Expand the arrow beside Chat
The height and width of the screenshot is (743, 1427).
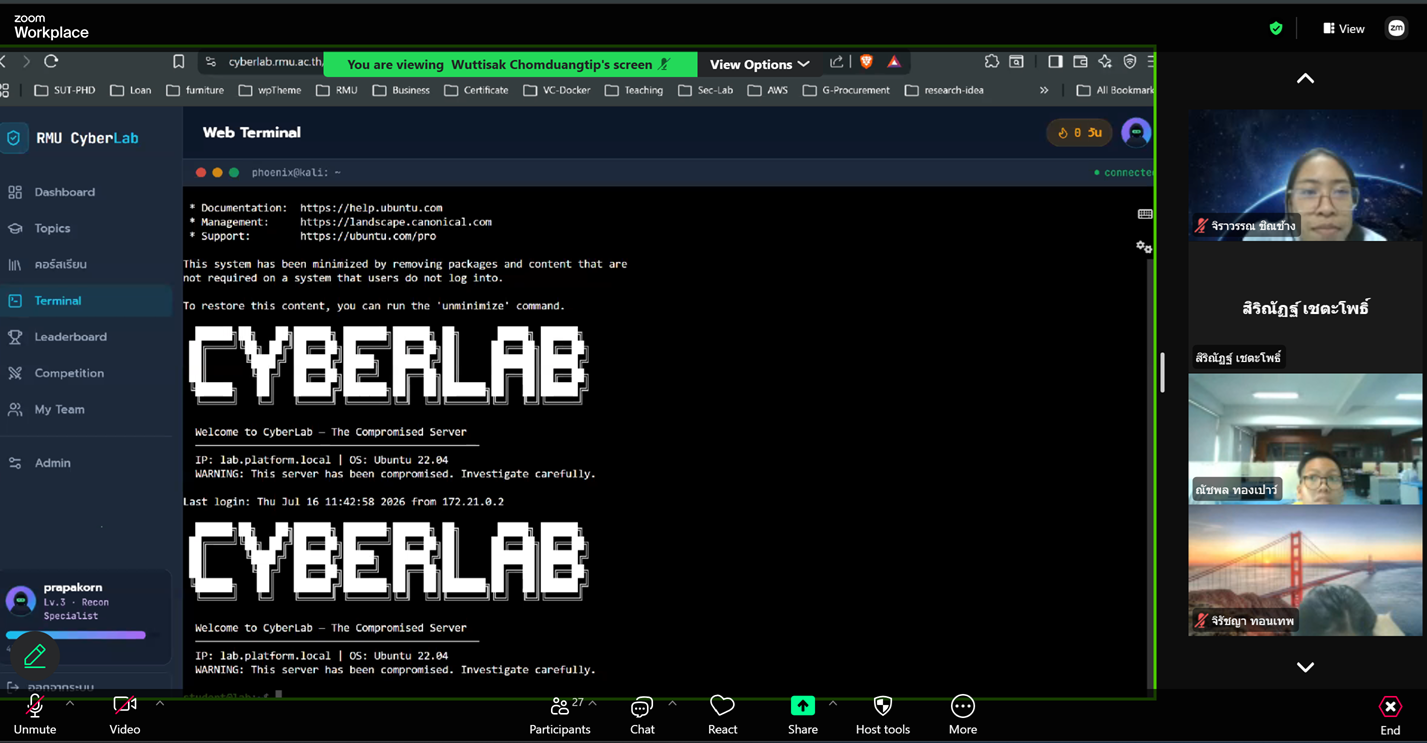click(x=672, y=703)
